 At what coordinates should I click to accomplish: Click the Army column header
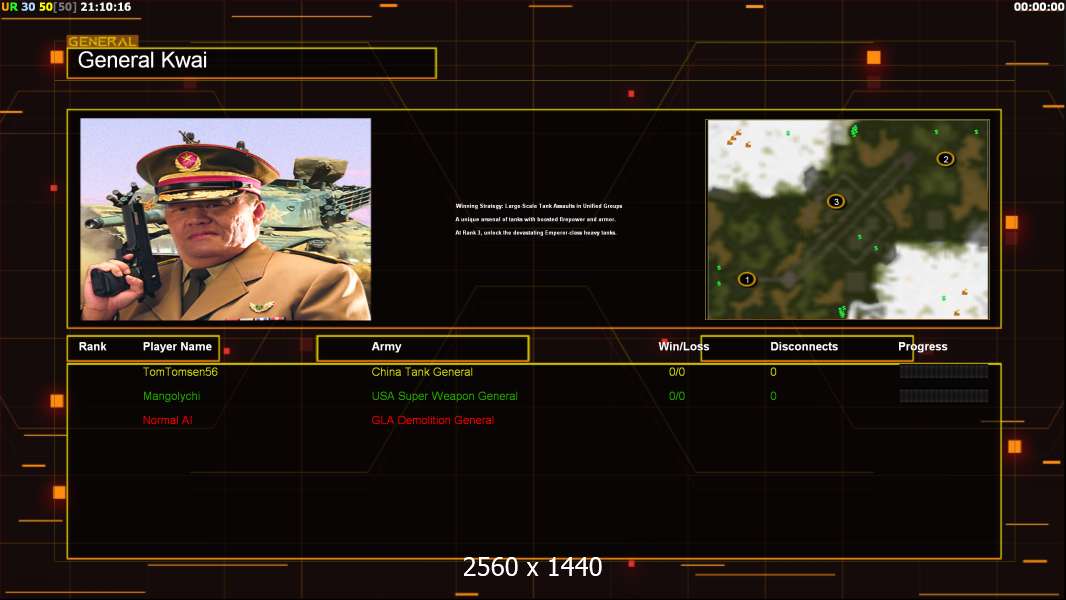[x=386, y=347]
